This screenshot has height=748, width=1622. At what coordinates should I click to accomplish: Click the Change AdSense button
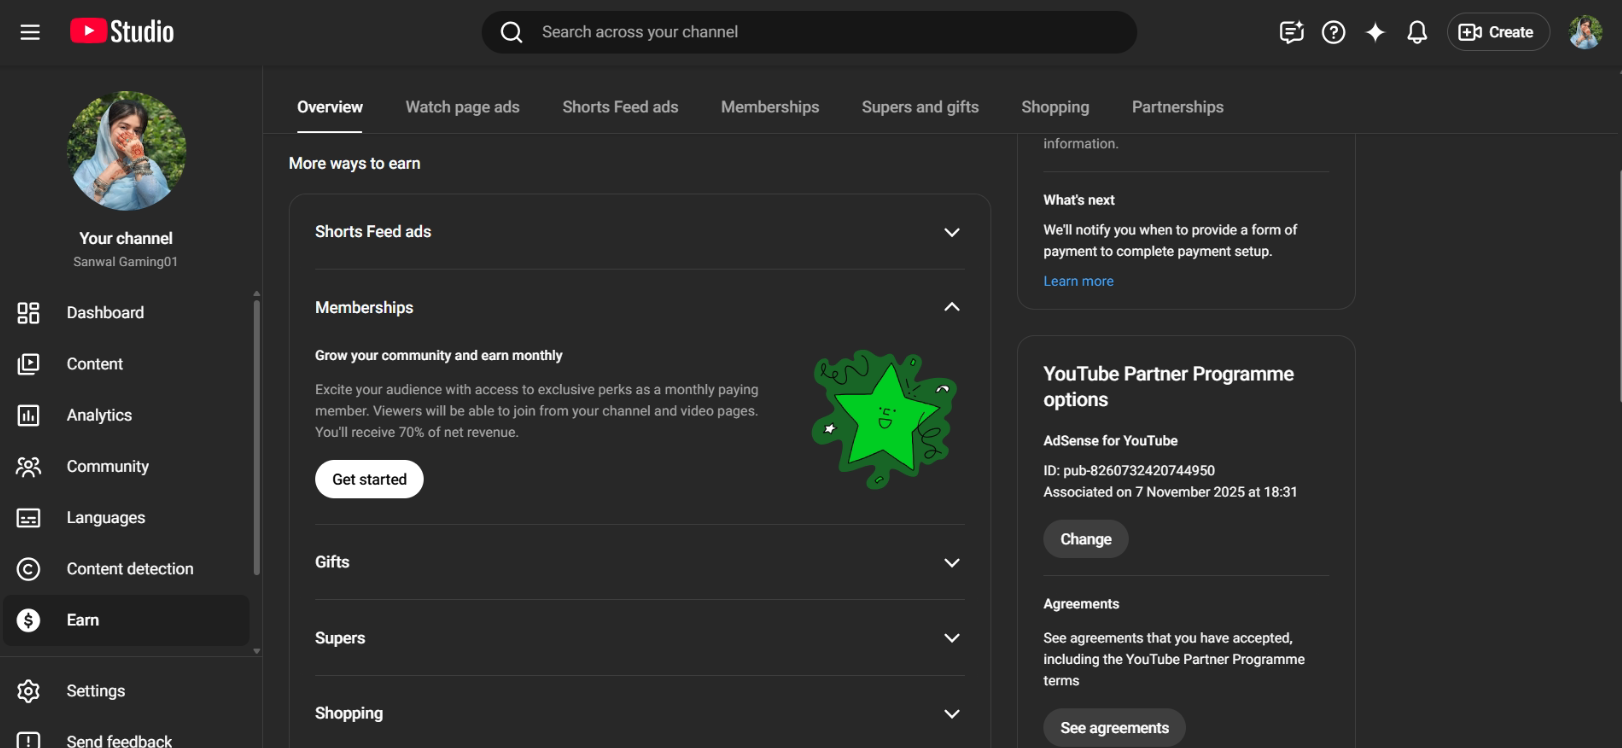click(x=1086, y=539)
